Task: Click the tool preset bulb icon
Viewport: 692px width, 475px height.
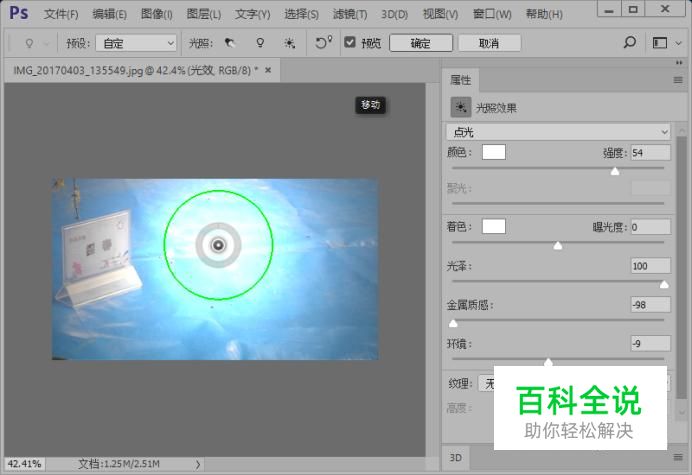Action: point(29,43)
